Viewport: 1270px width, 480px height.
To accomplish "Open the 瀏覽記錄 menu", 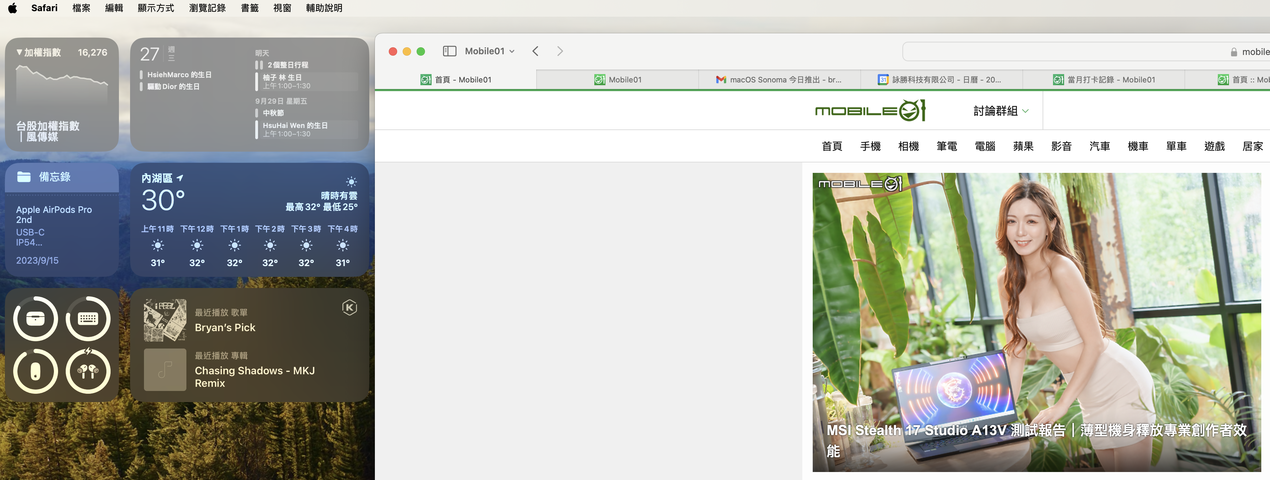I will pyautogui.click(x=207, y=8).
